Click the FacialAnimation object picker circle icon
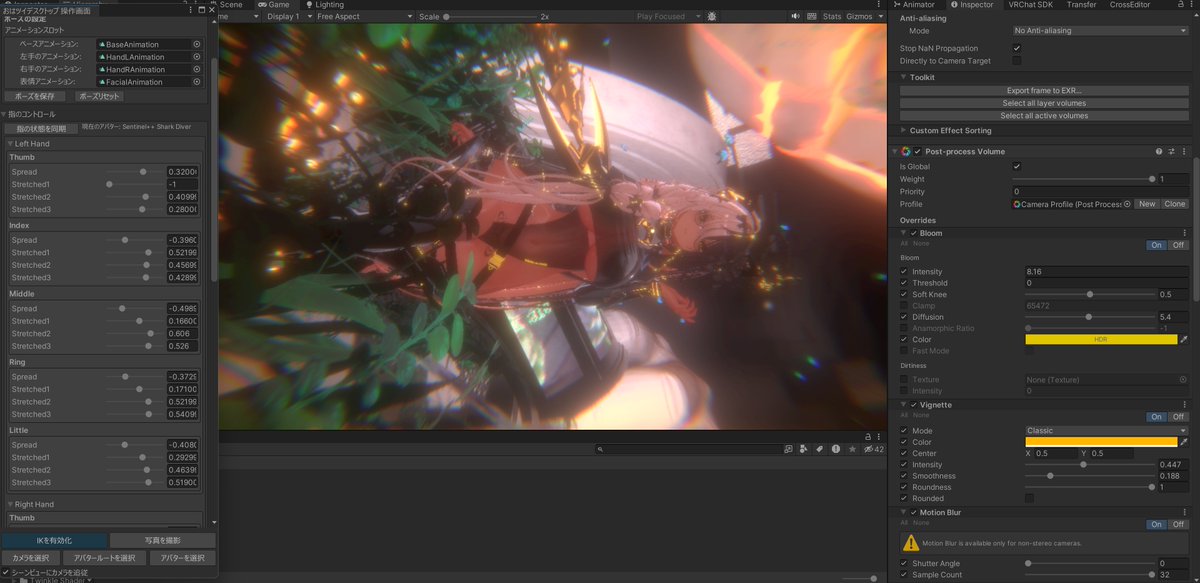1200x583 pixels. point(197,82)
